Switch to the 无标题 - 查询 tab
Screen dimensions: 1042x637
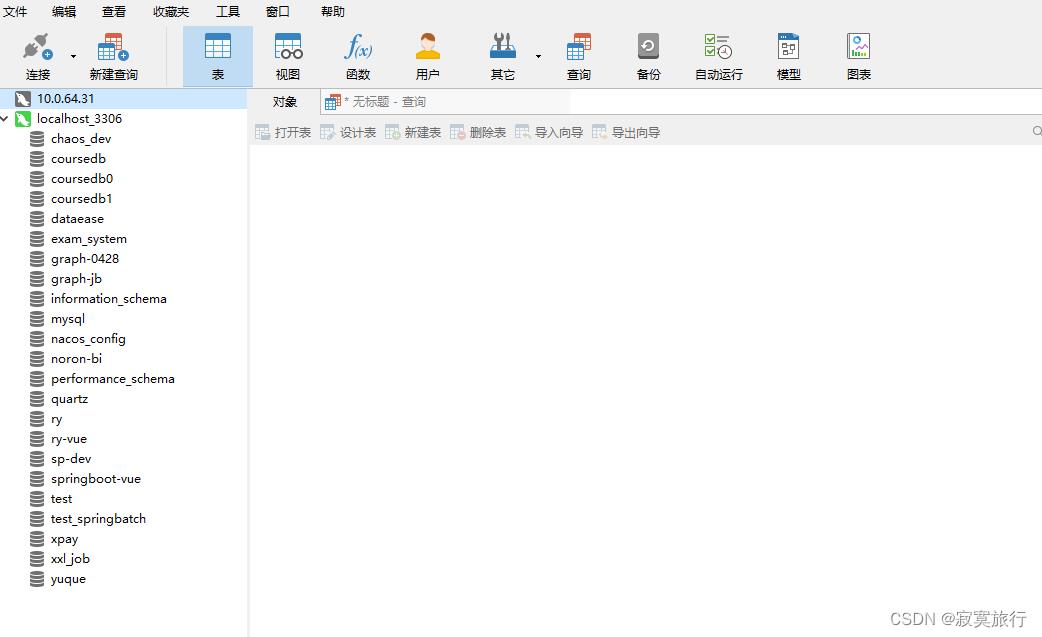pyautogui.click(x=384, y=102)
